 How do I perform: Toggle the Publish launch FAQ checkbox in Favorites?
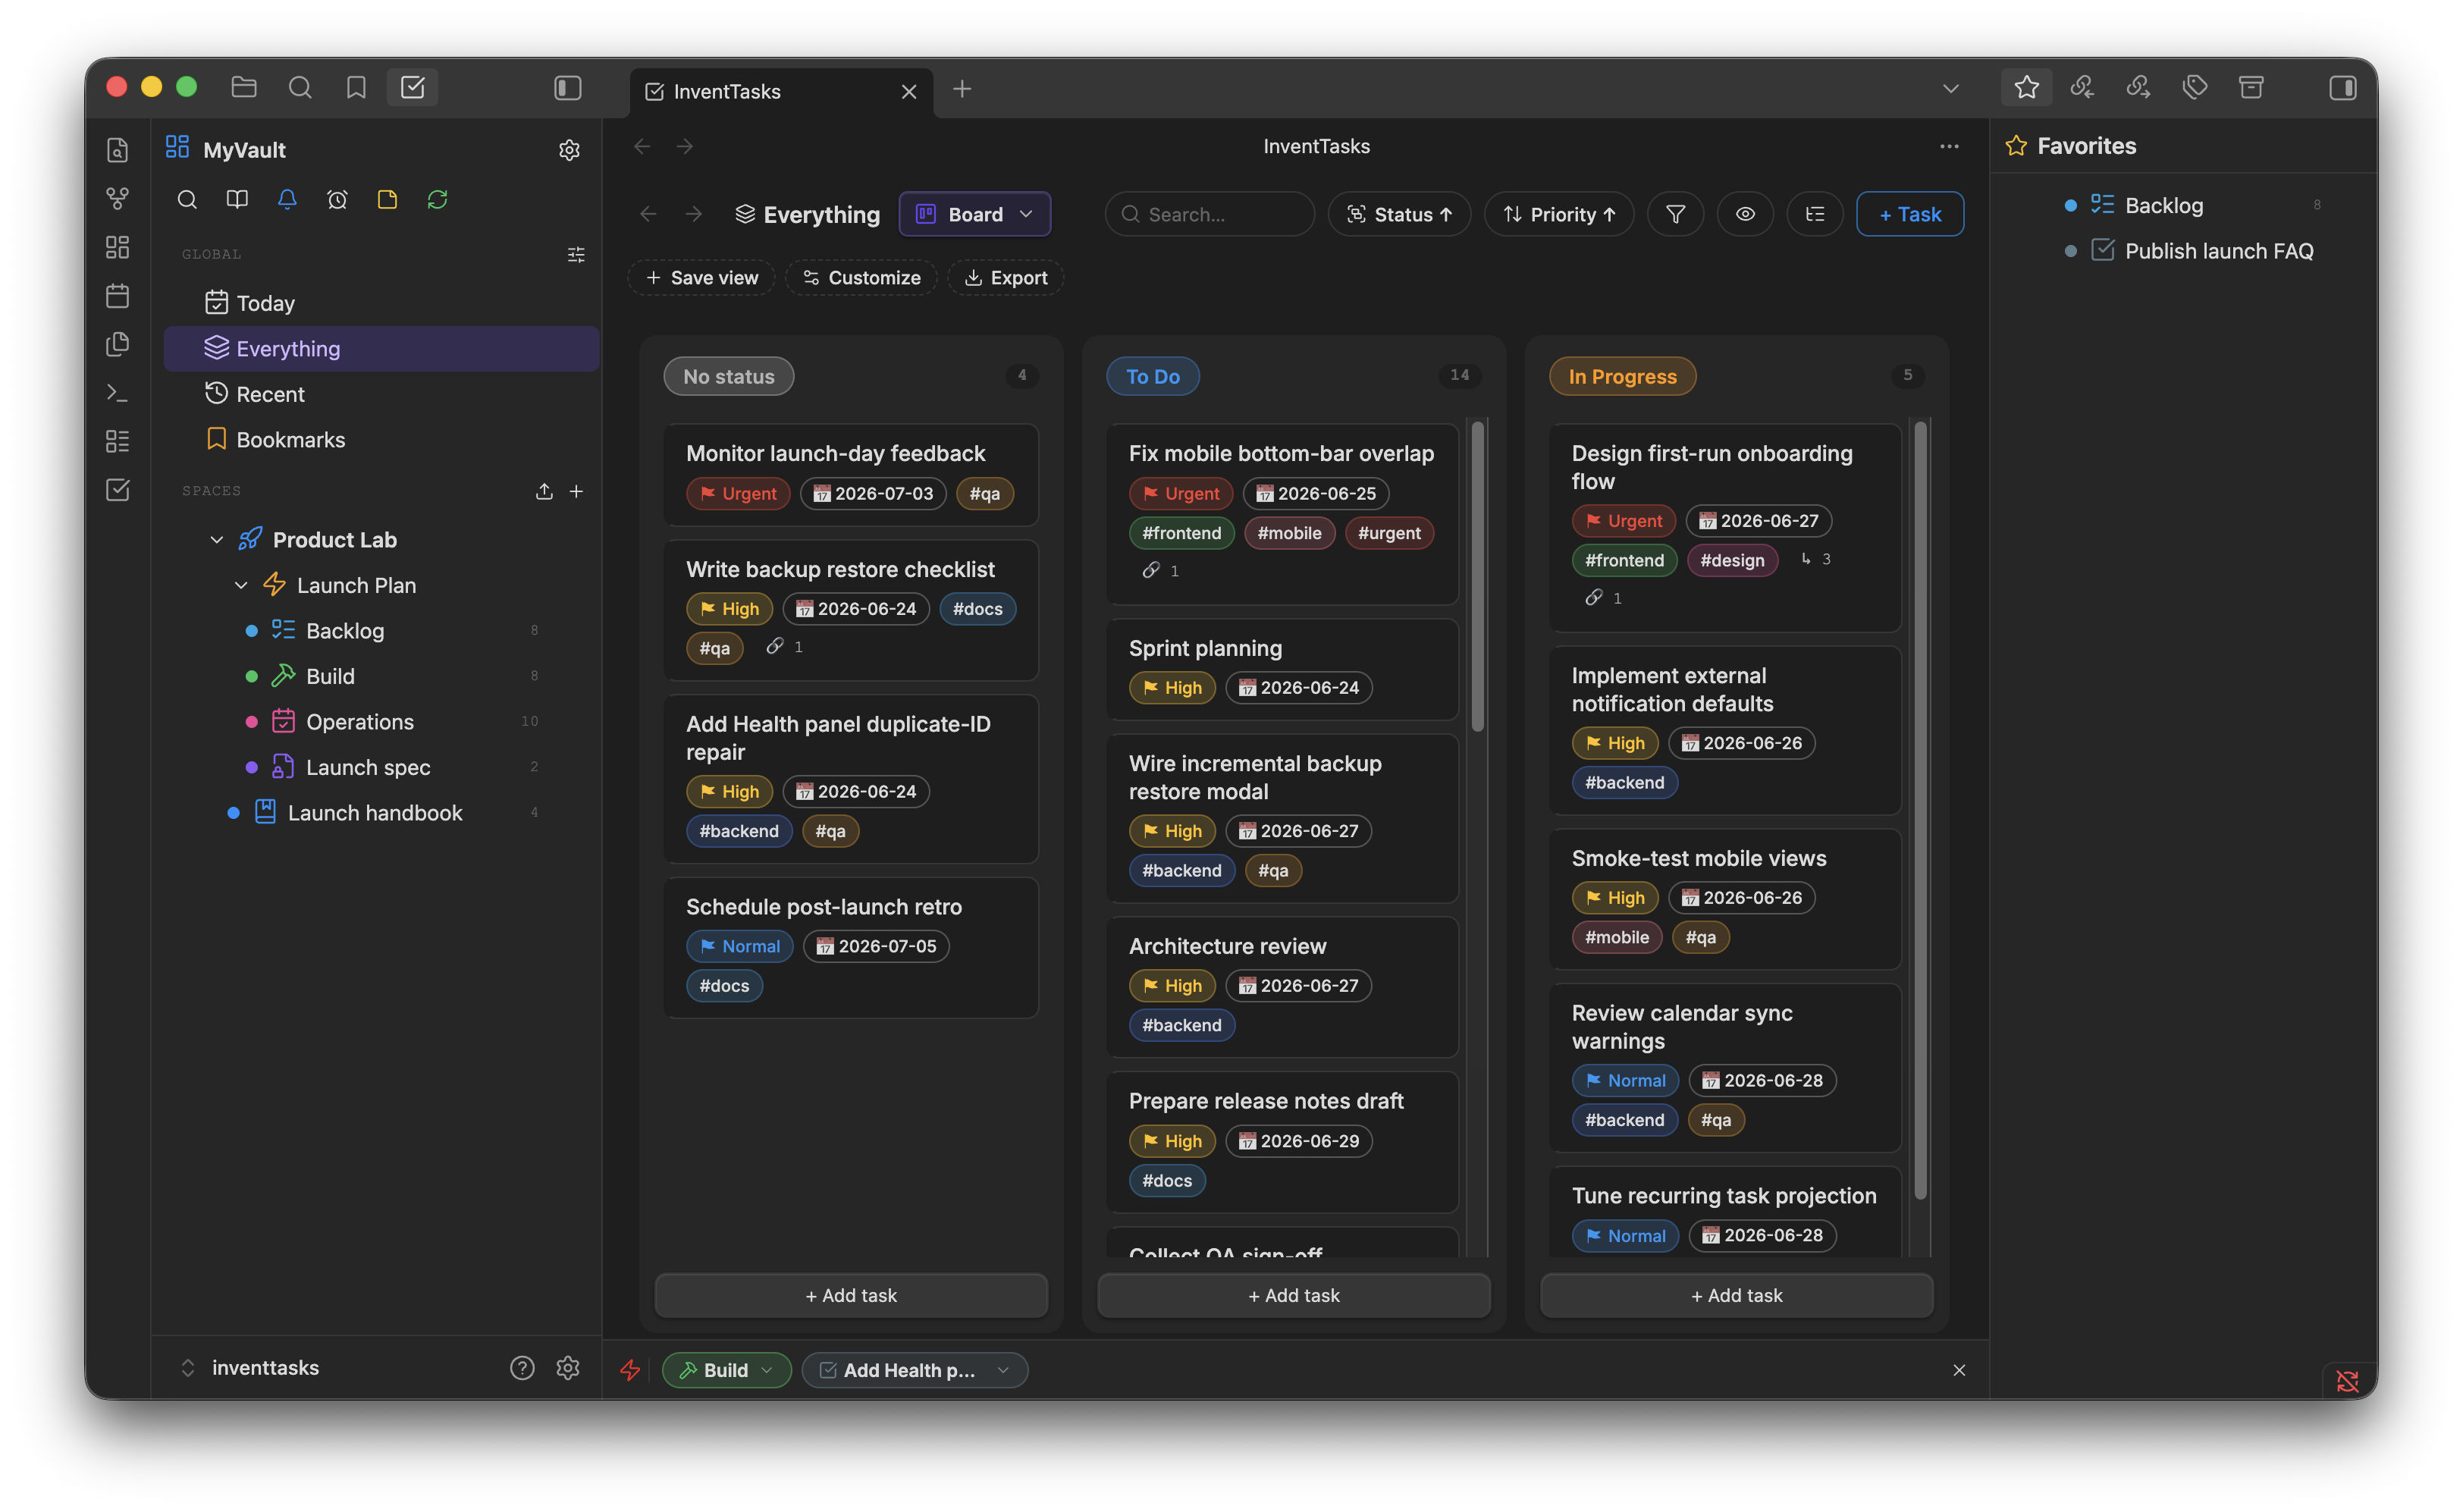click(x=2102, y=250)
